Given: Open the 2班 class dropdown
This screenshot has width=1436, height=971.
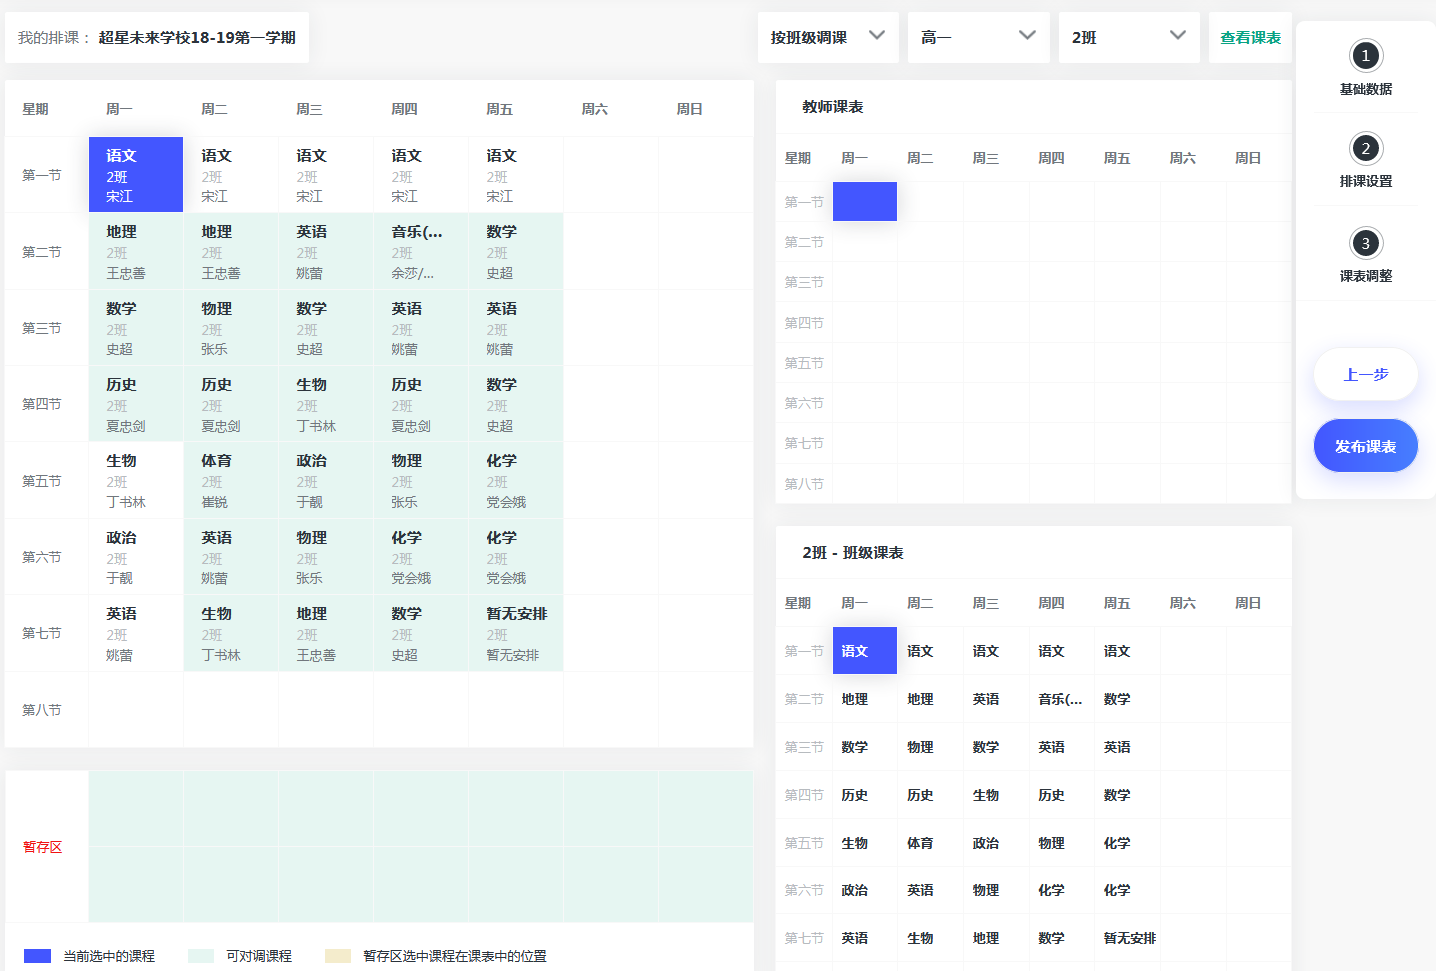Looking at the screenshot, I should coord(1128,37).
